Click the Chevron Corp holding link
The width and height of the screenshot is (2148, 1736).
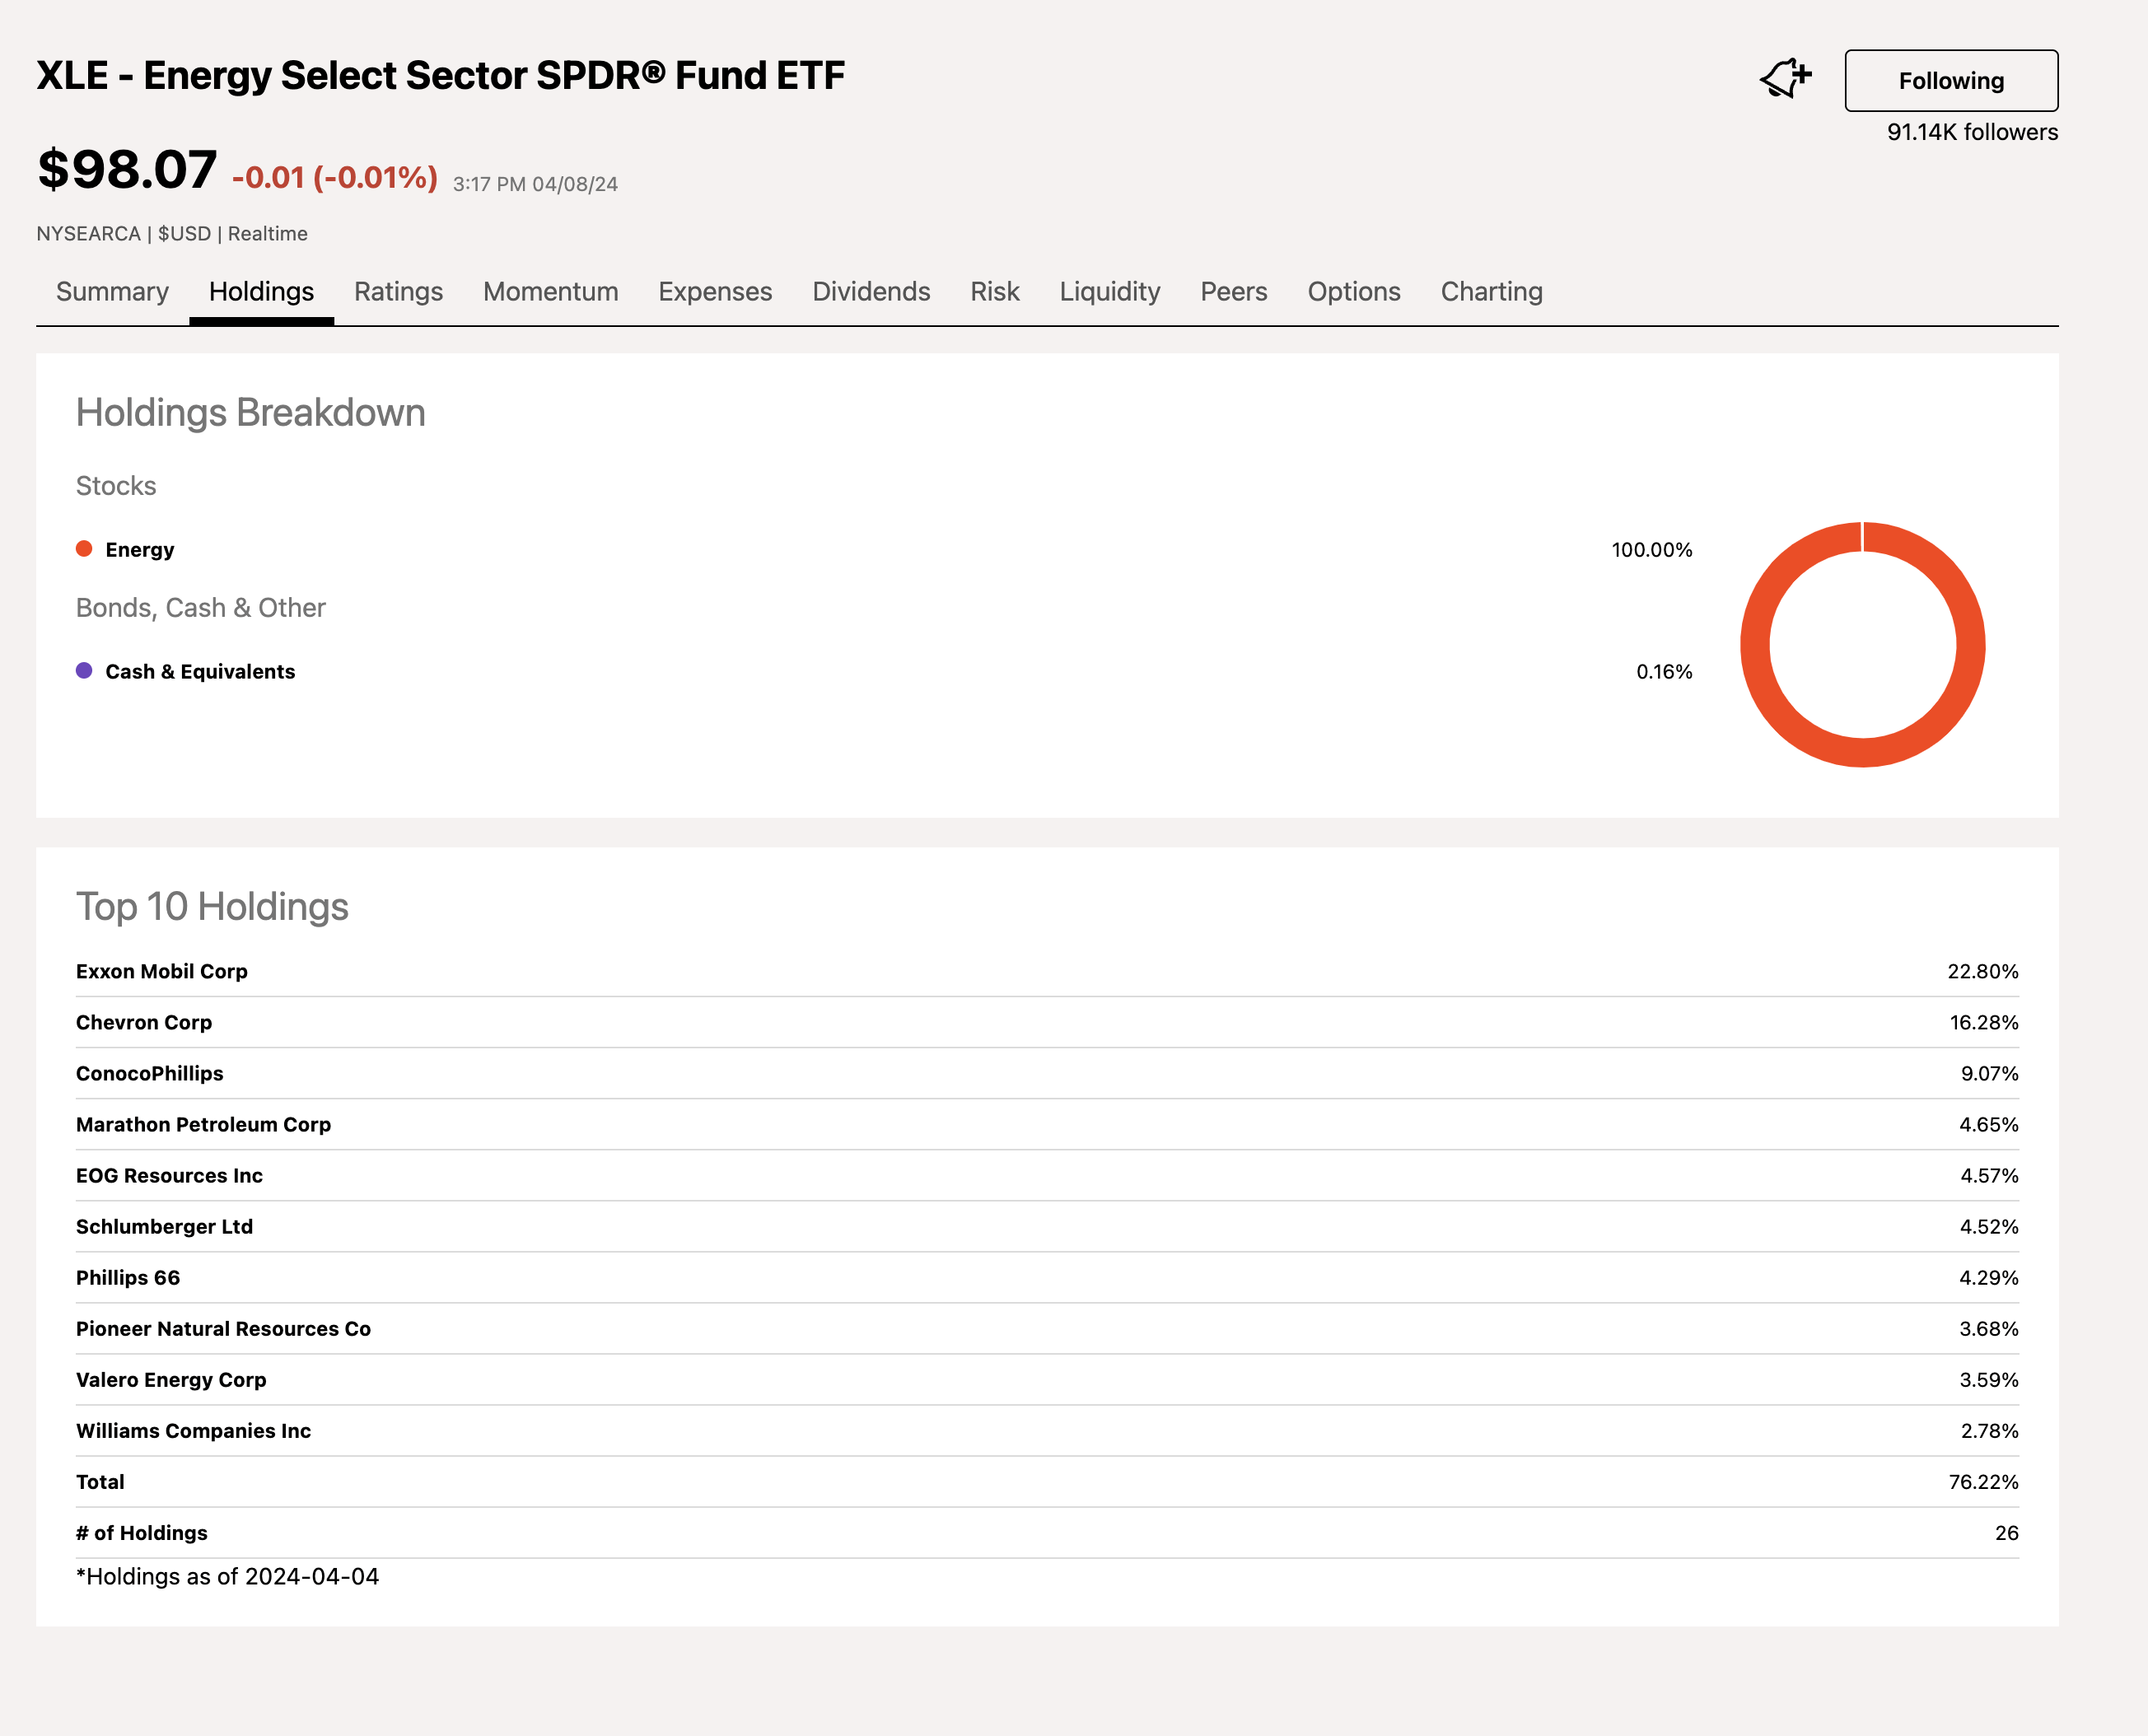144,1022
